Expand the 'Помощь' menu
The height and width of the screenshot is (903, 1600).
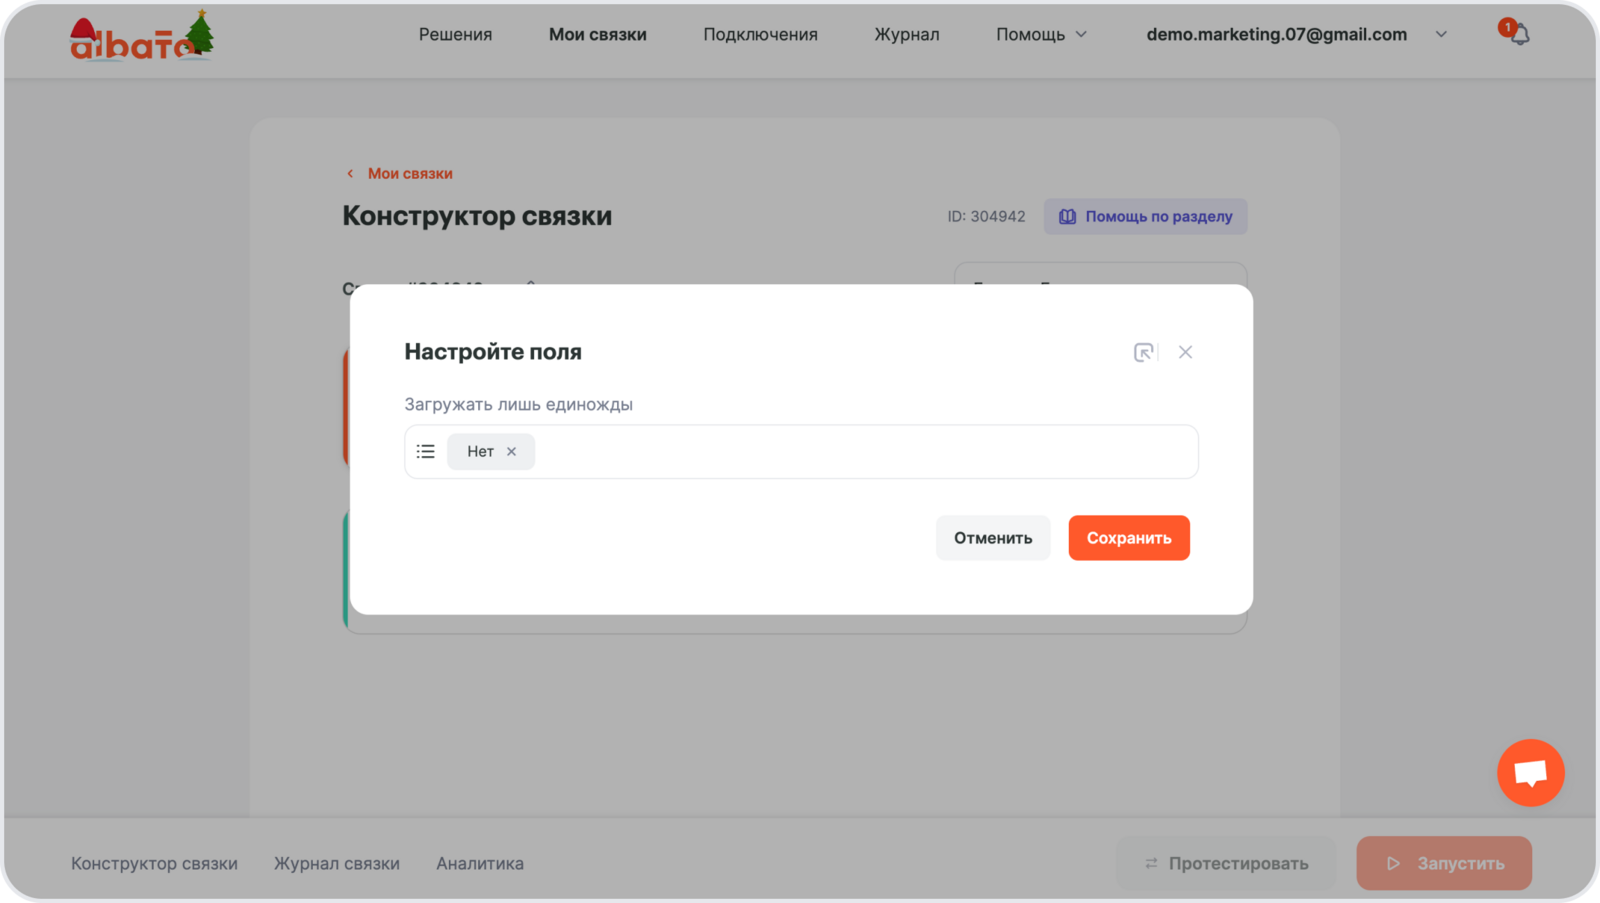click(x=1040, y=35)
